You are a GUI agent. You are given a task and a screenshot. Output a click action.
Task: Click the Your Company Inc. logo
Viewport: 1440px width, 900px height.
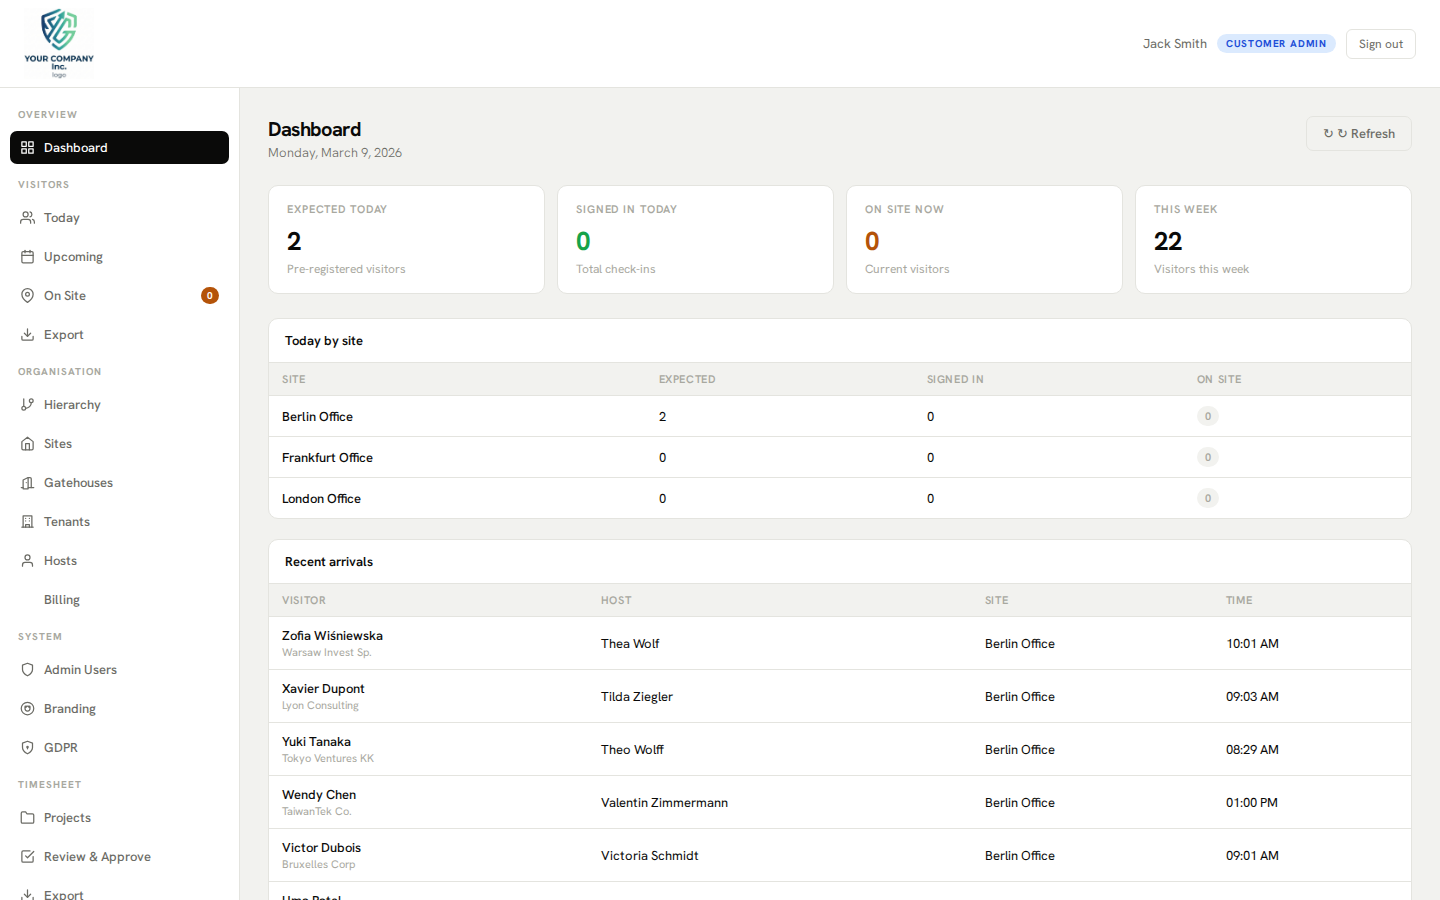(58, 43)
